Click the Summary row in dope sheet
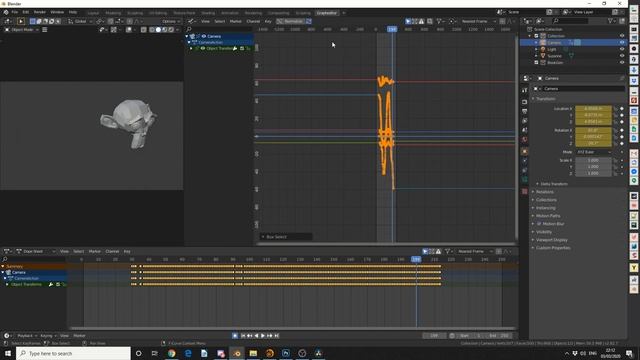This screenshot has width=640, height=360. pos(33,267)
